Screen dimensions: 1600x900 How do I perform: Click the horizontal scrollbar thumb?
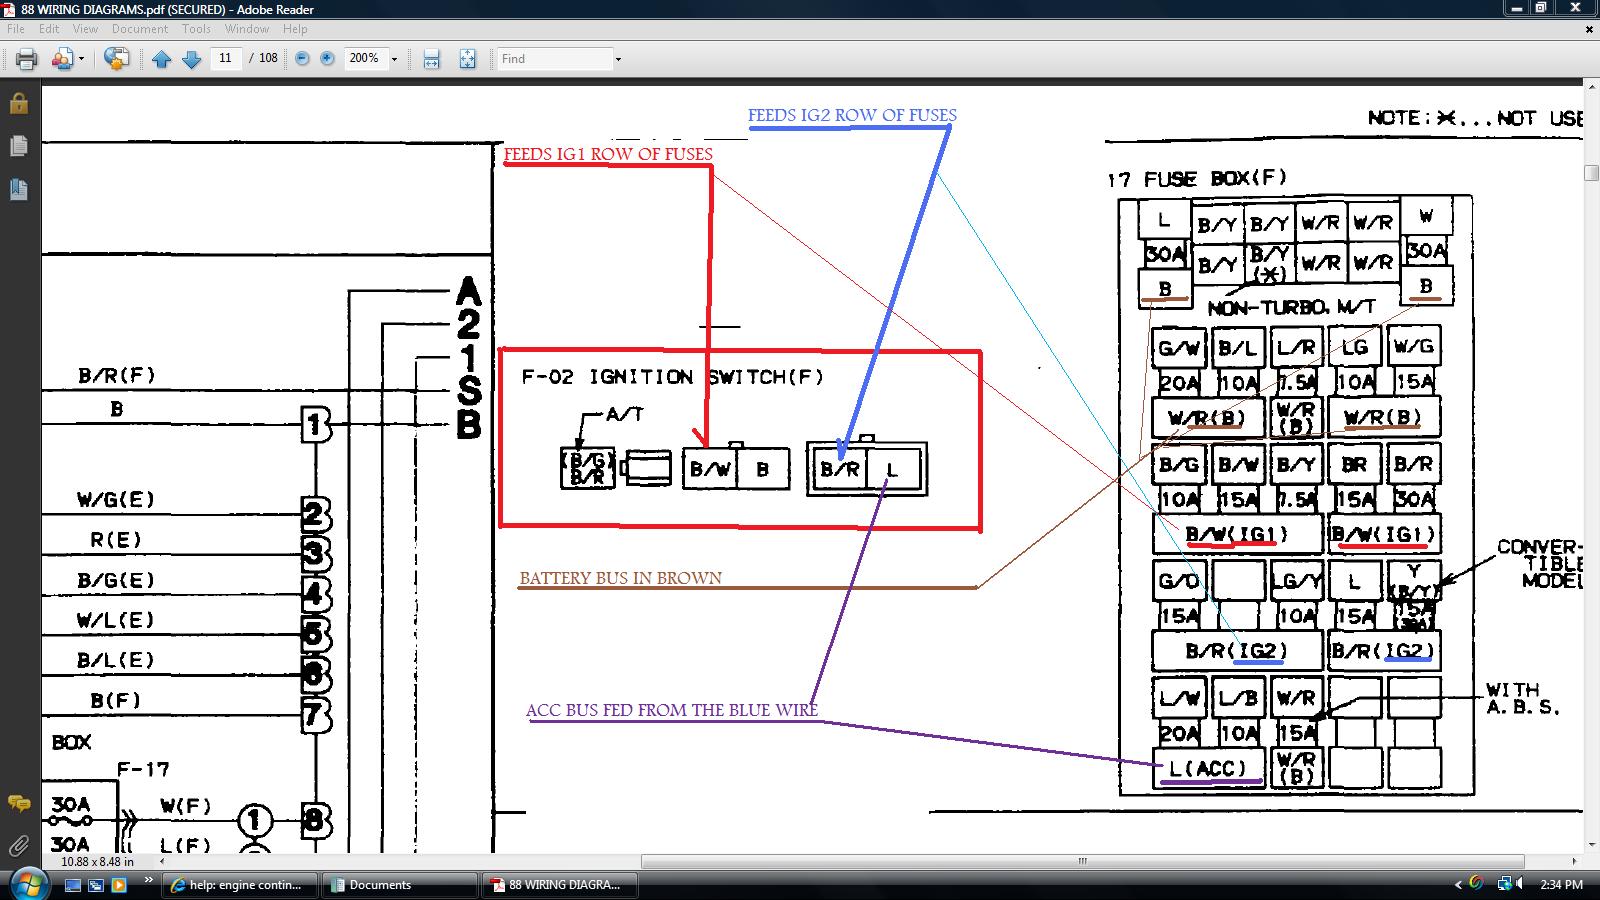tap(1082, 861)
